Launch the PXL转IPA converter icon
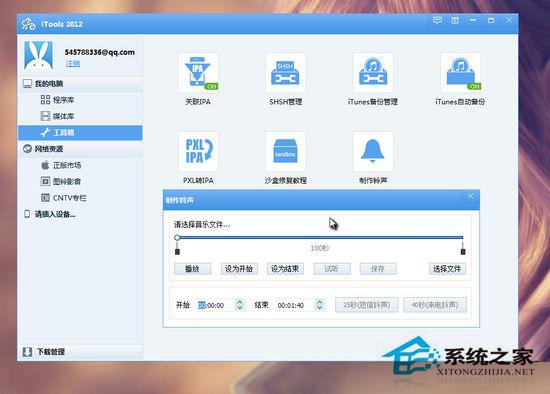This screenshot has width=550, height=394. tap(198, 151)
